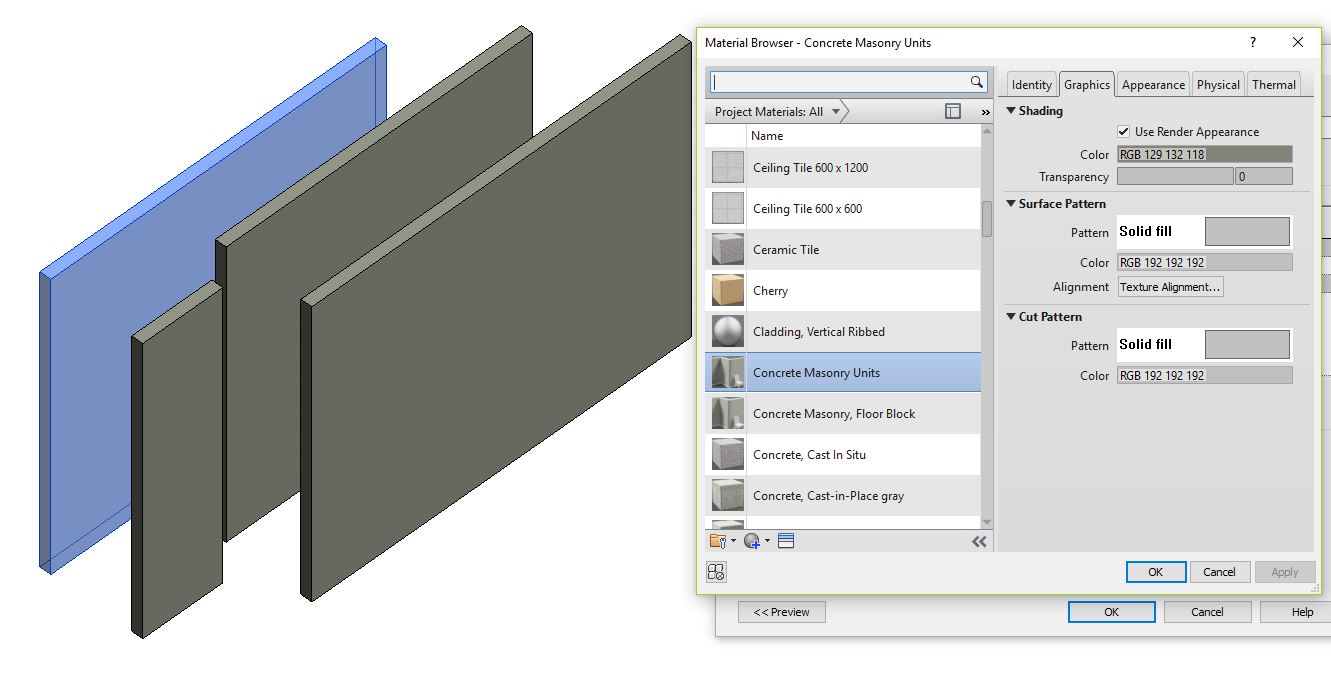Collapse the library pane with double-left chevron
This screenshot has height=699, width=1331.
977,541
